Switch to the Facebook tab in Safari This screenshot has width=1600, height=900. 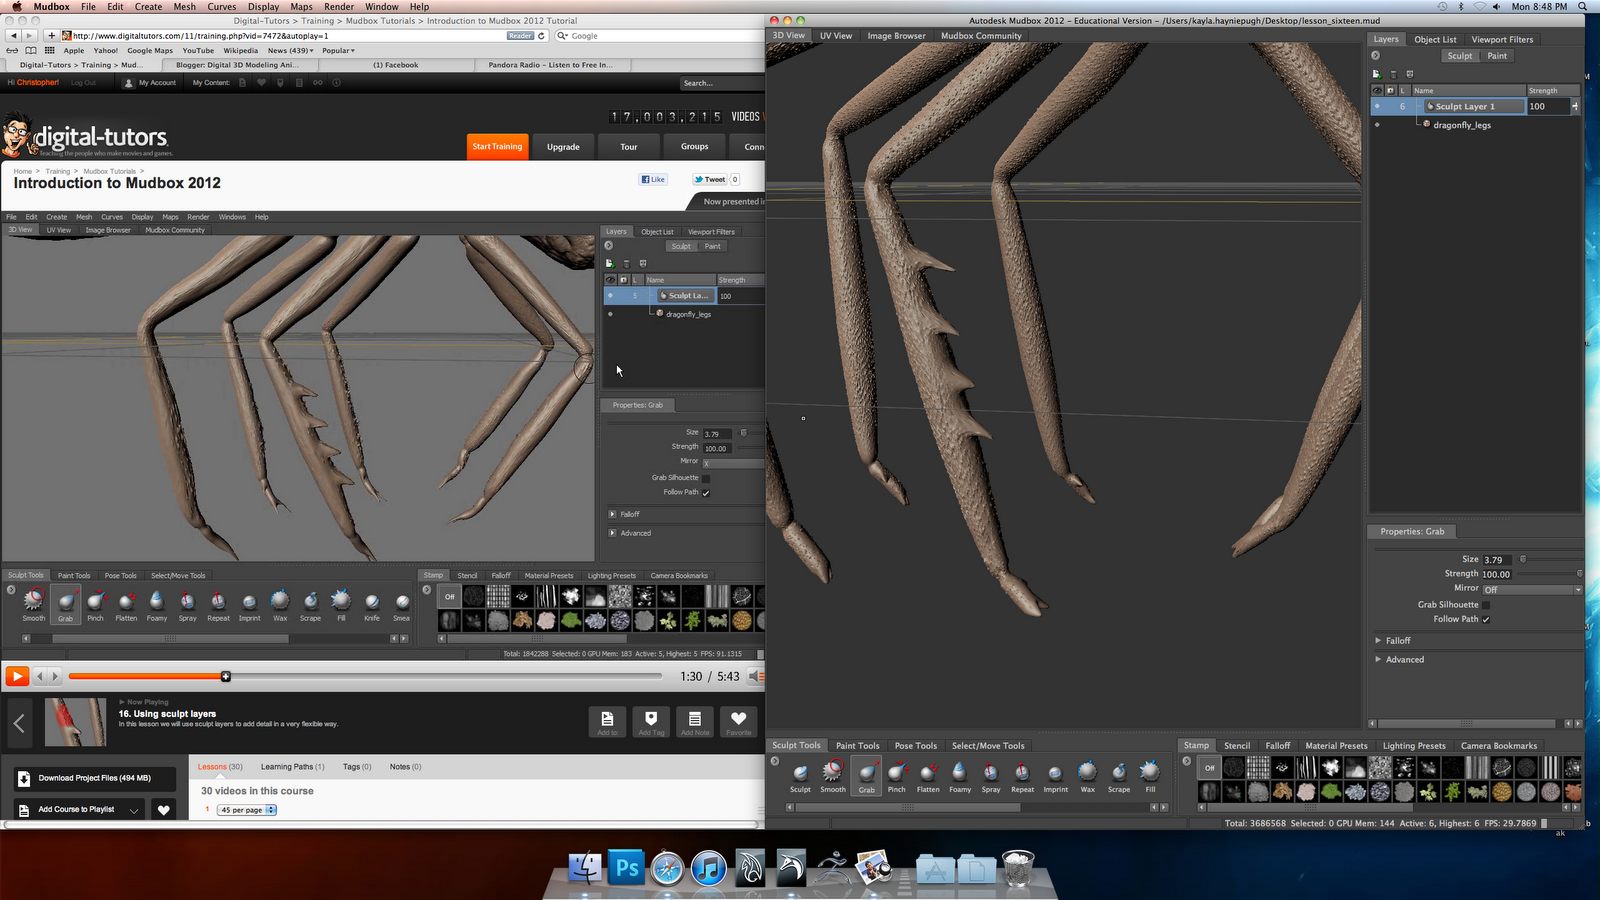point(396,65)
